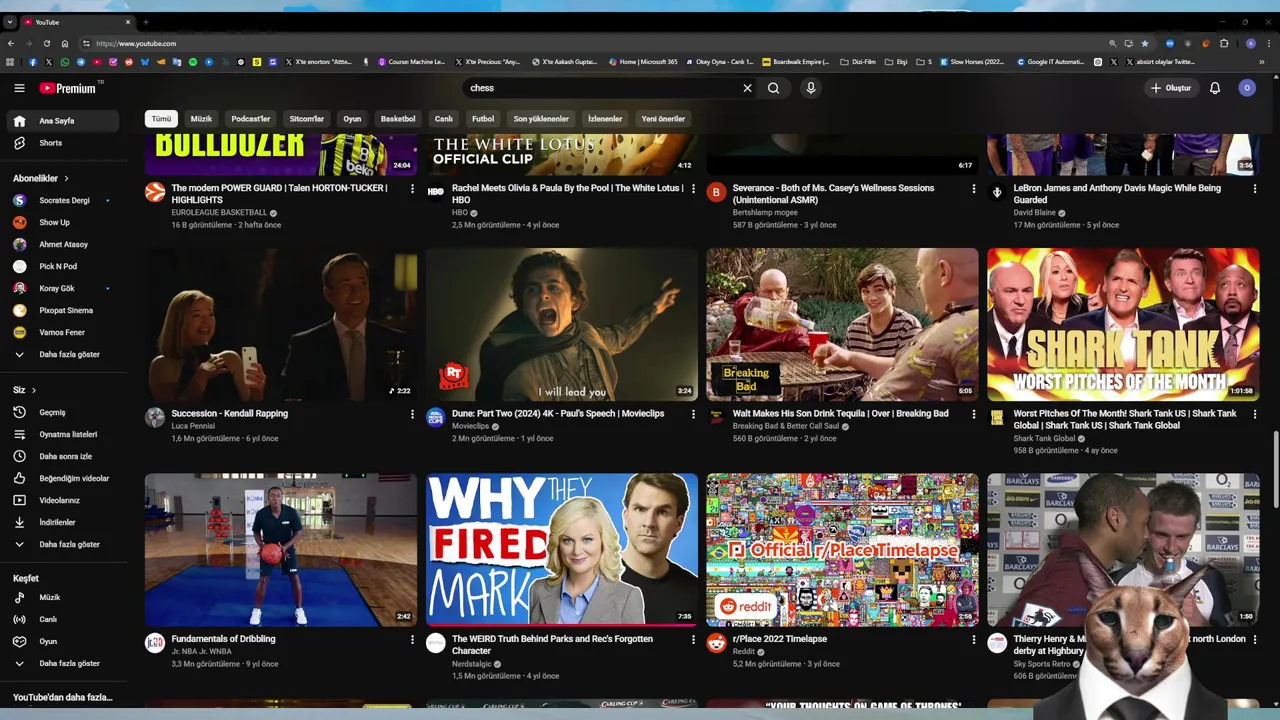Select the Podcast'ler filter chip
Viewport: 1280px width, 720px height.
click(251, 119)
